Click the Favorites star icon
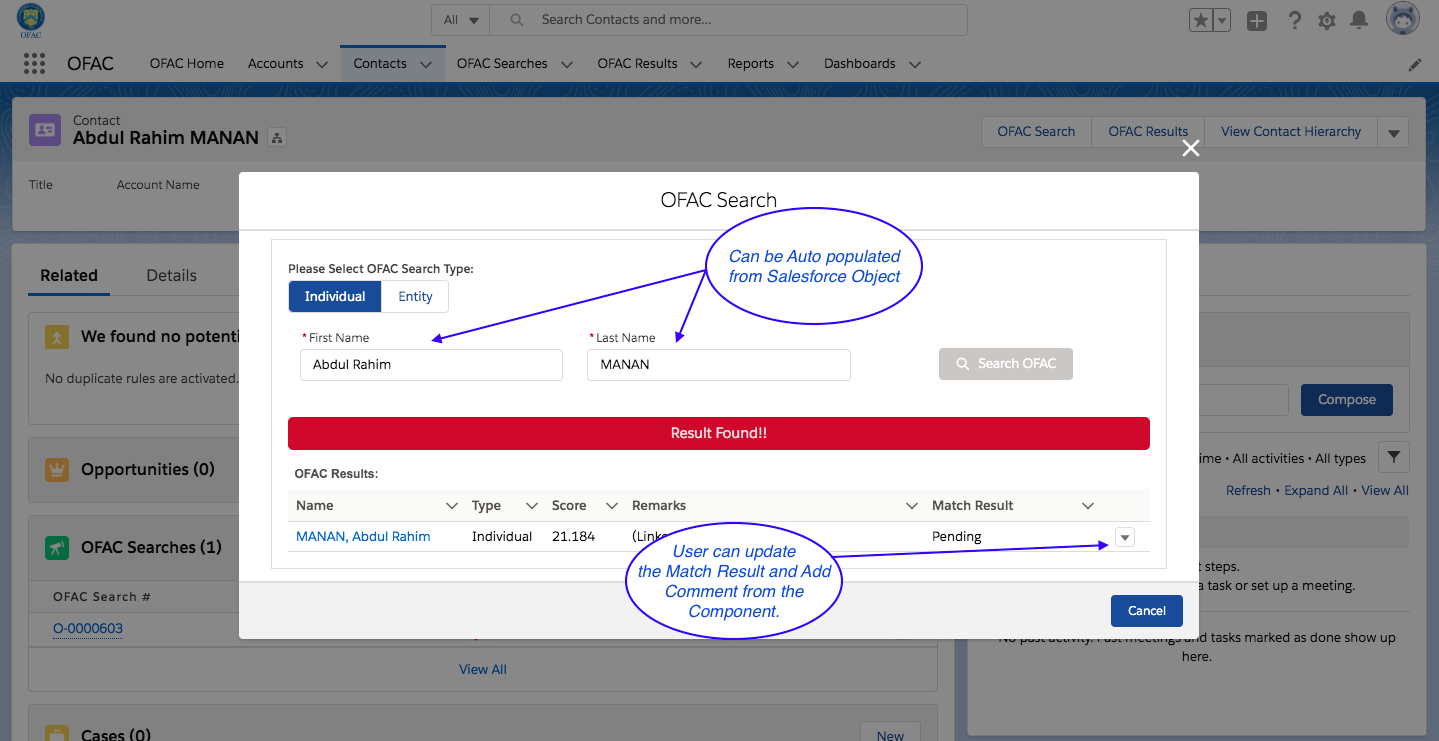Screen dimensions: 1439x741 pos(1200,20)
